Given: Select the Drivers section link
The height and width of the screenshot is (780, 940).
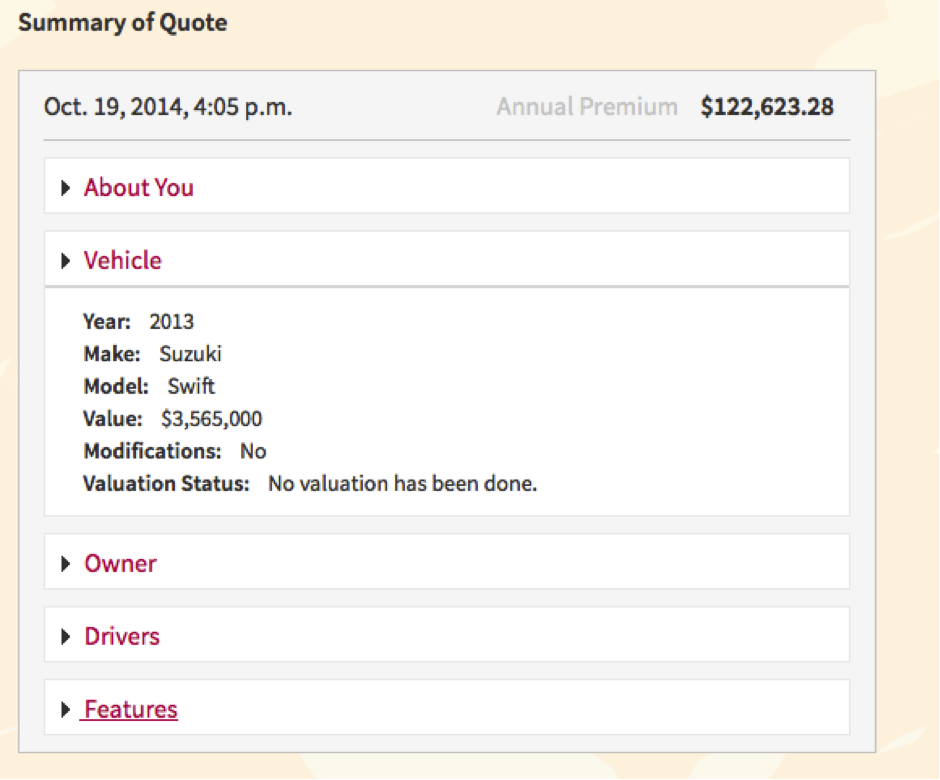Looking at the screenshot, I should pyautogui.click(x=122, y=637).
